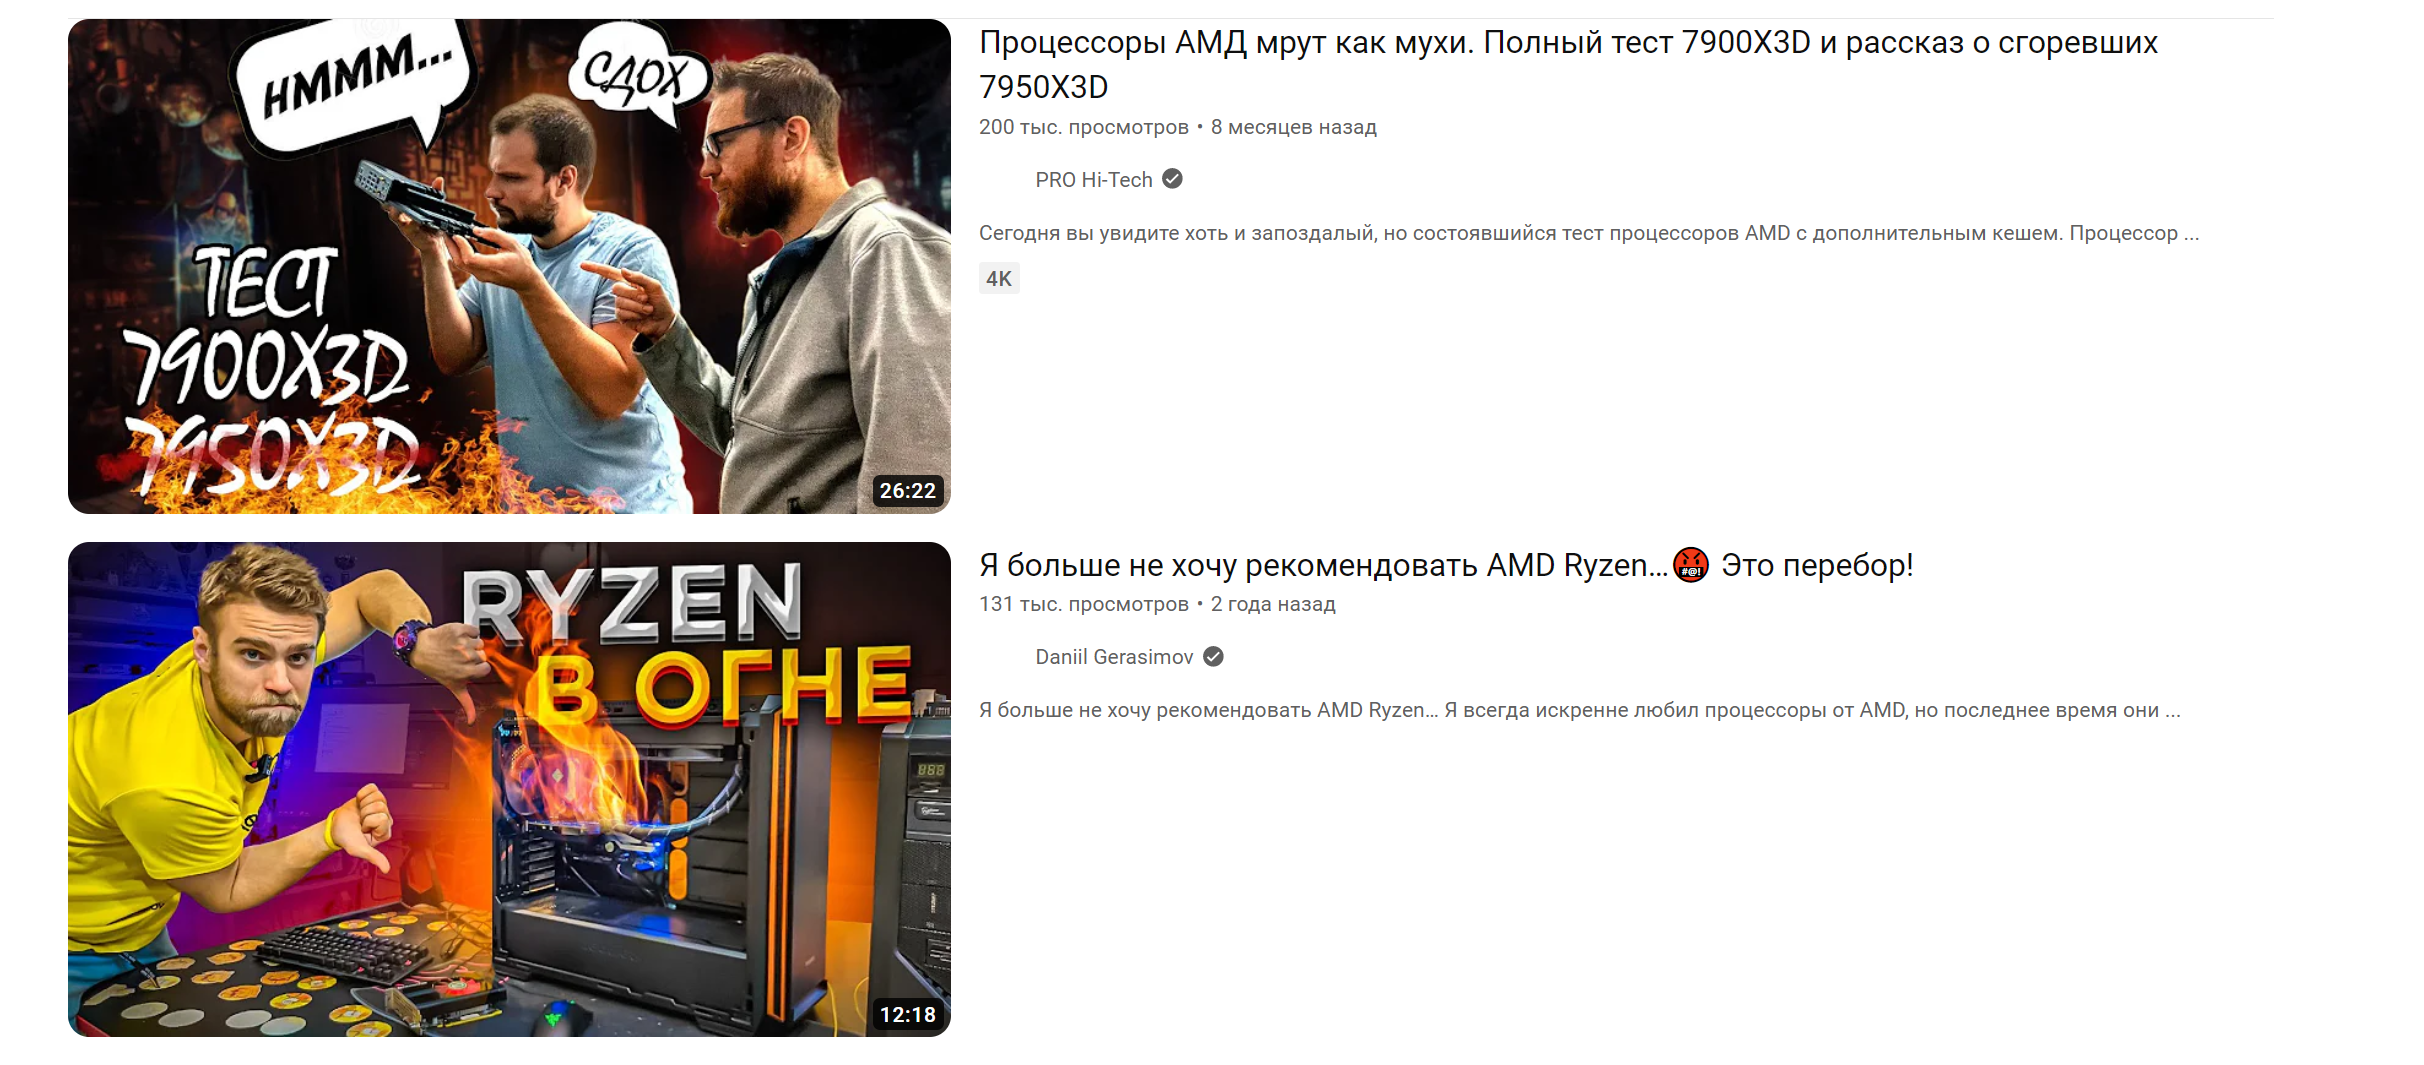Click the title Я больше не хочу рекомендовать AMD Ryzen
Image resolution: width=2424 pixels, height=1065 pixels.
[x=1446, y=565]
